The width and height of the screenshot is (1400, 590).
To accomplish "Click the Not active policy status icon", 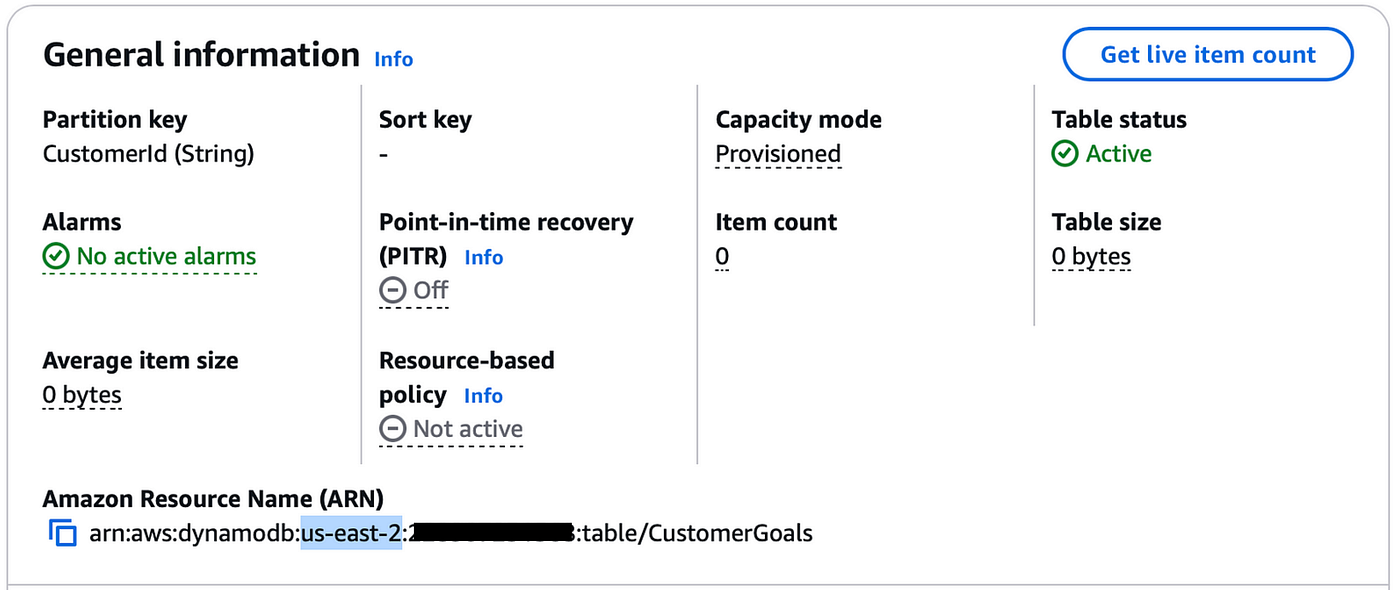I will (392, 430).
